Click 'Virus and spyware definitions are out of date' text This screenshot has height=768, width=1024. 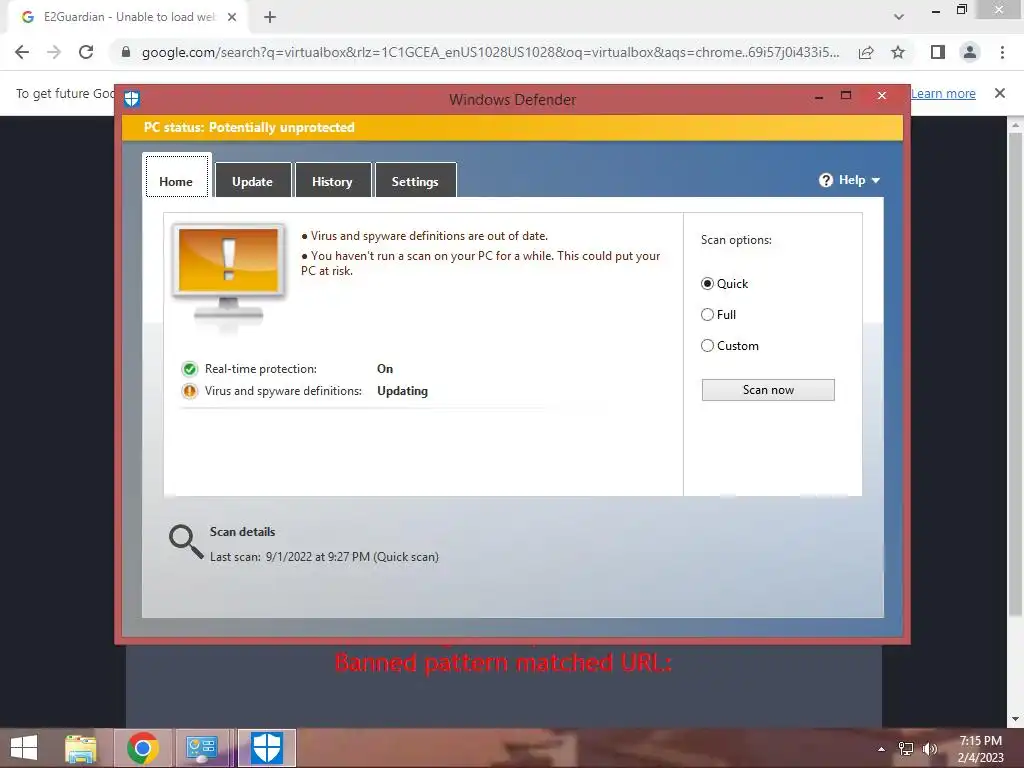[429, 236]
